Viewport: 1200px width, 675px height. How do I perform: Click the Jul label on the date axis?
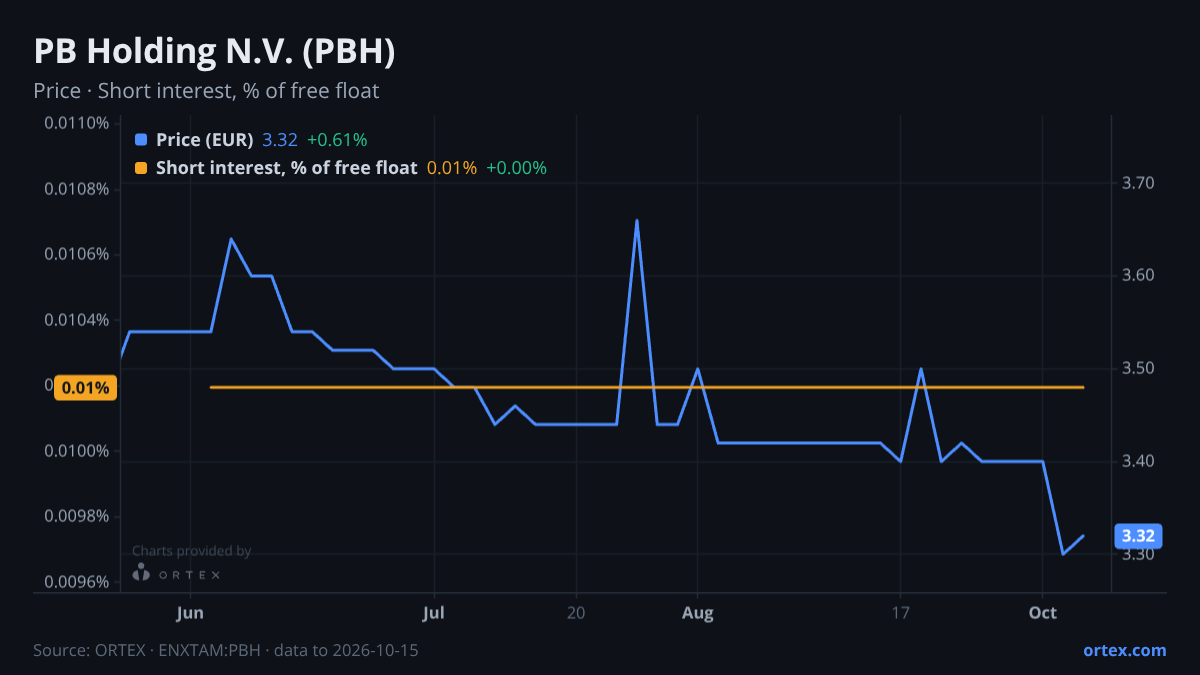[x=434, y=613]
